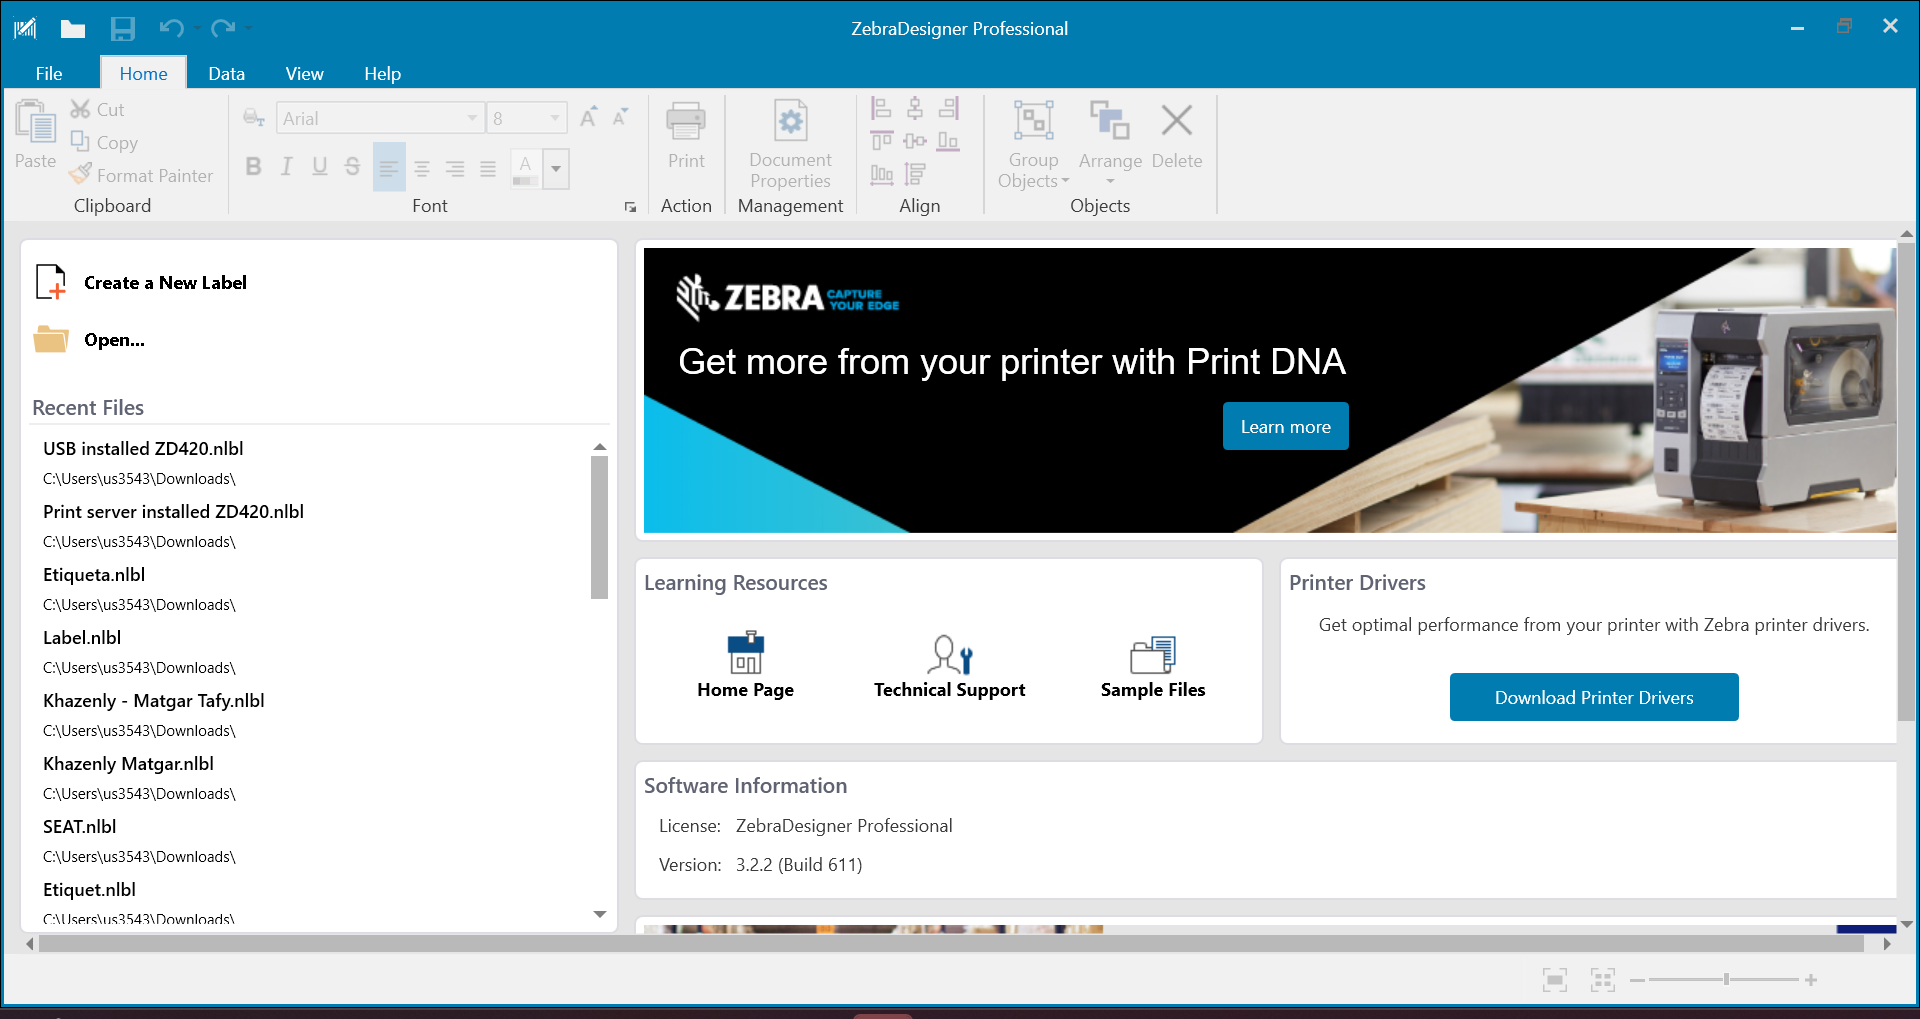Switch to the Data ribbon tab

coord(226,73)
